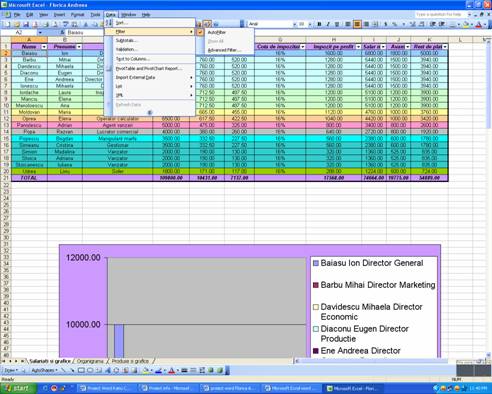Viewport: 492px width, 394px height.
Task: Click the Windows start button
Action: click(18, 388)
